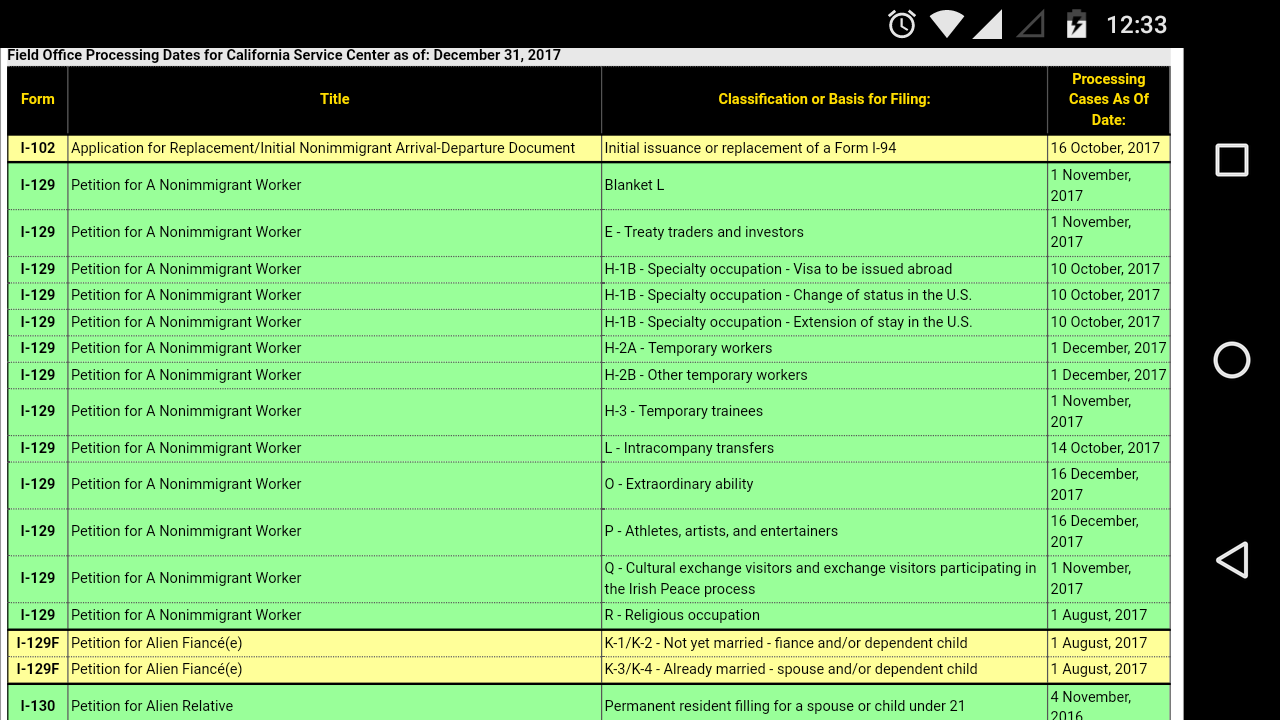Select "1 August, 2017" in K-3/K-4 row

pos(1108,669)
